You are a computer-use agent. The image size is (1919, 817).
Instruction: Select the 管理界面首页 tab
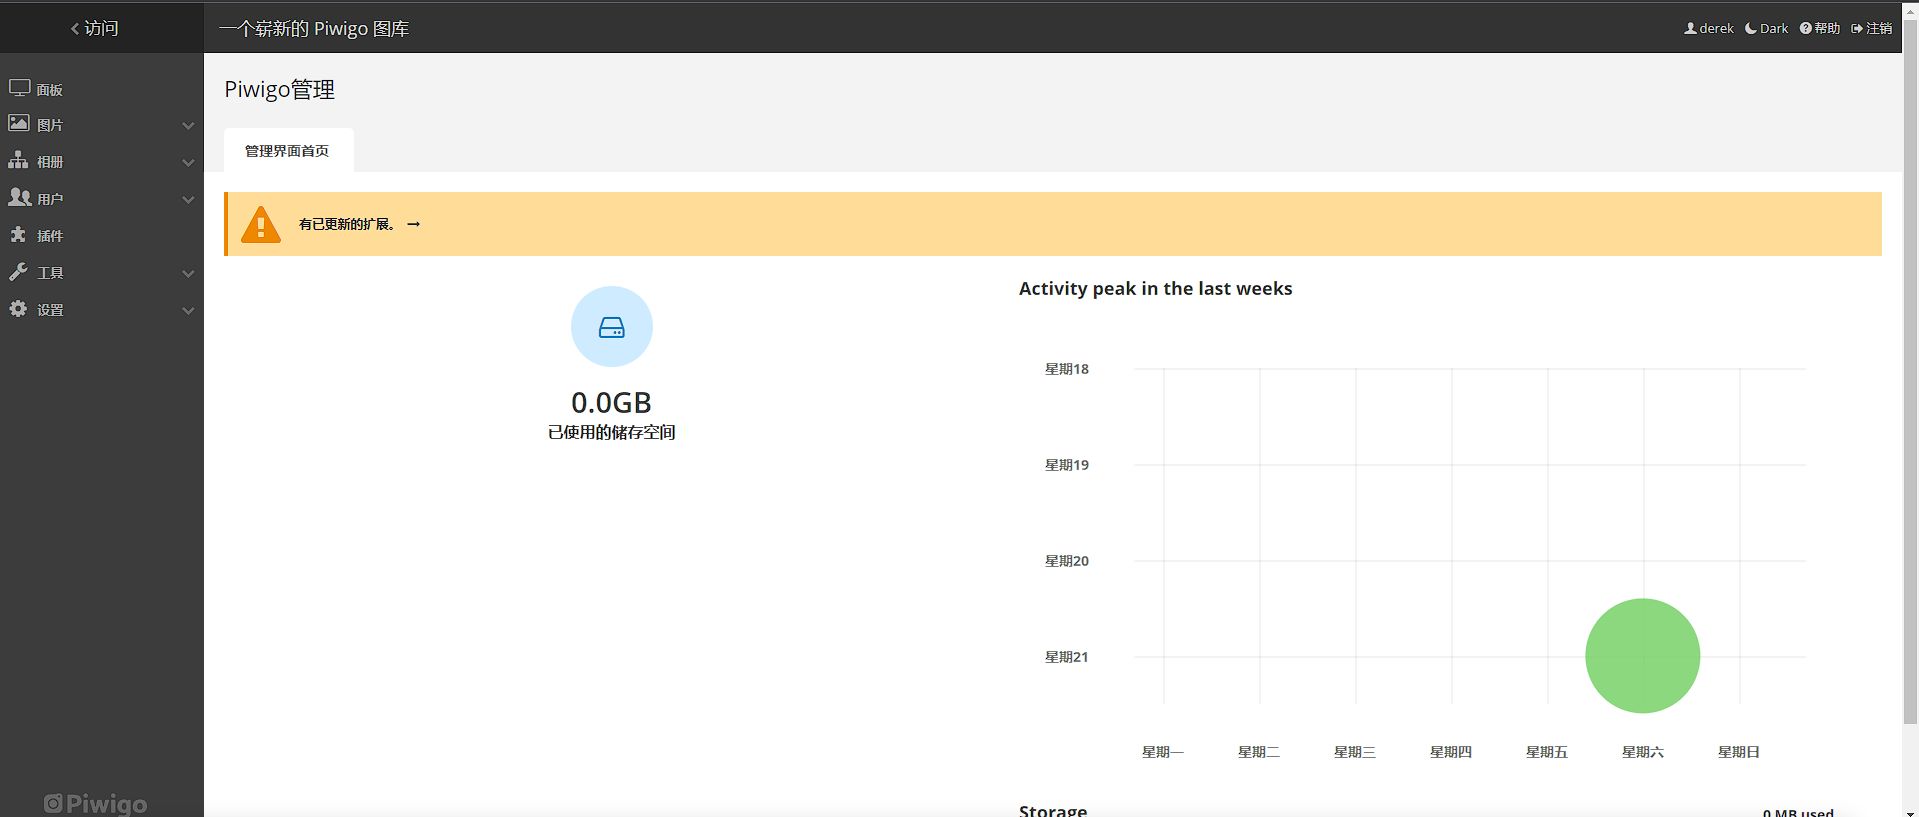pos(287,151)
